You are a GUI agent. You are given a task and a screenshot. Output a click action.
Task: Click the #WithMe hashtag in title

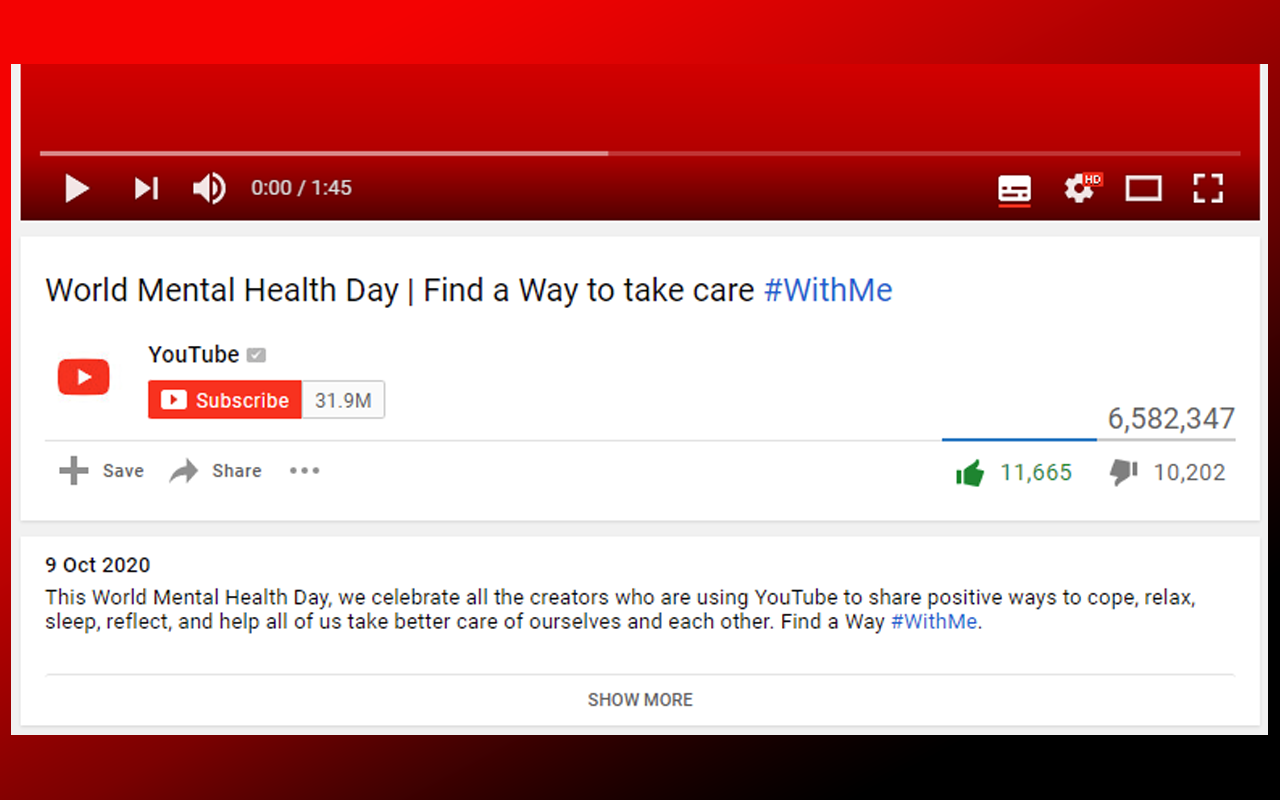pos(828,290)
